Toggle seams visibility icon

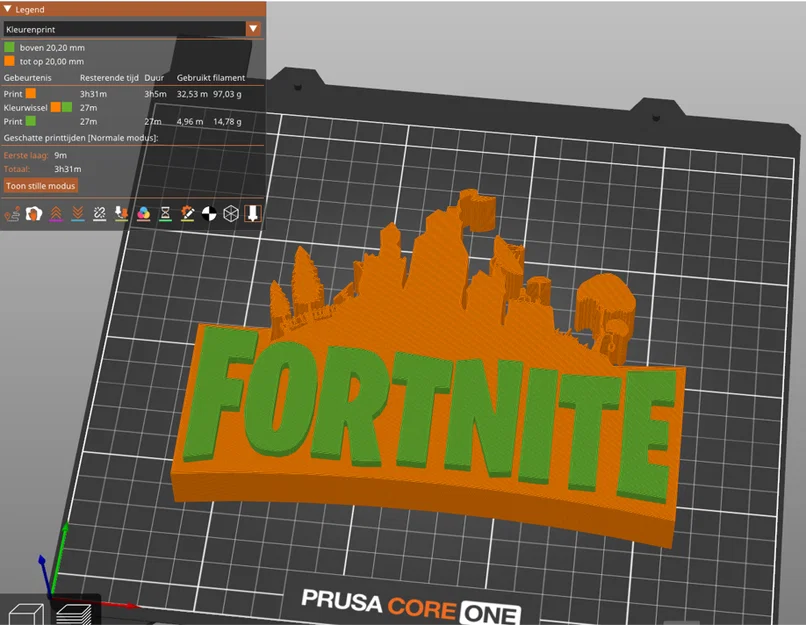100,214
